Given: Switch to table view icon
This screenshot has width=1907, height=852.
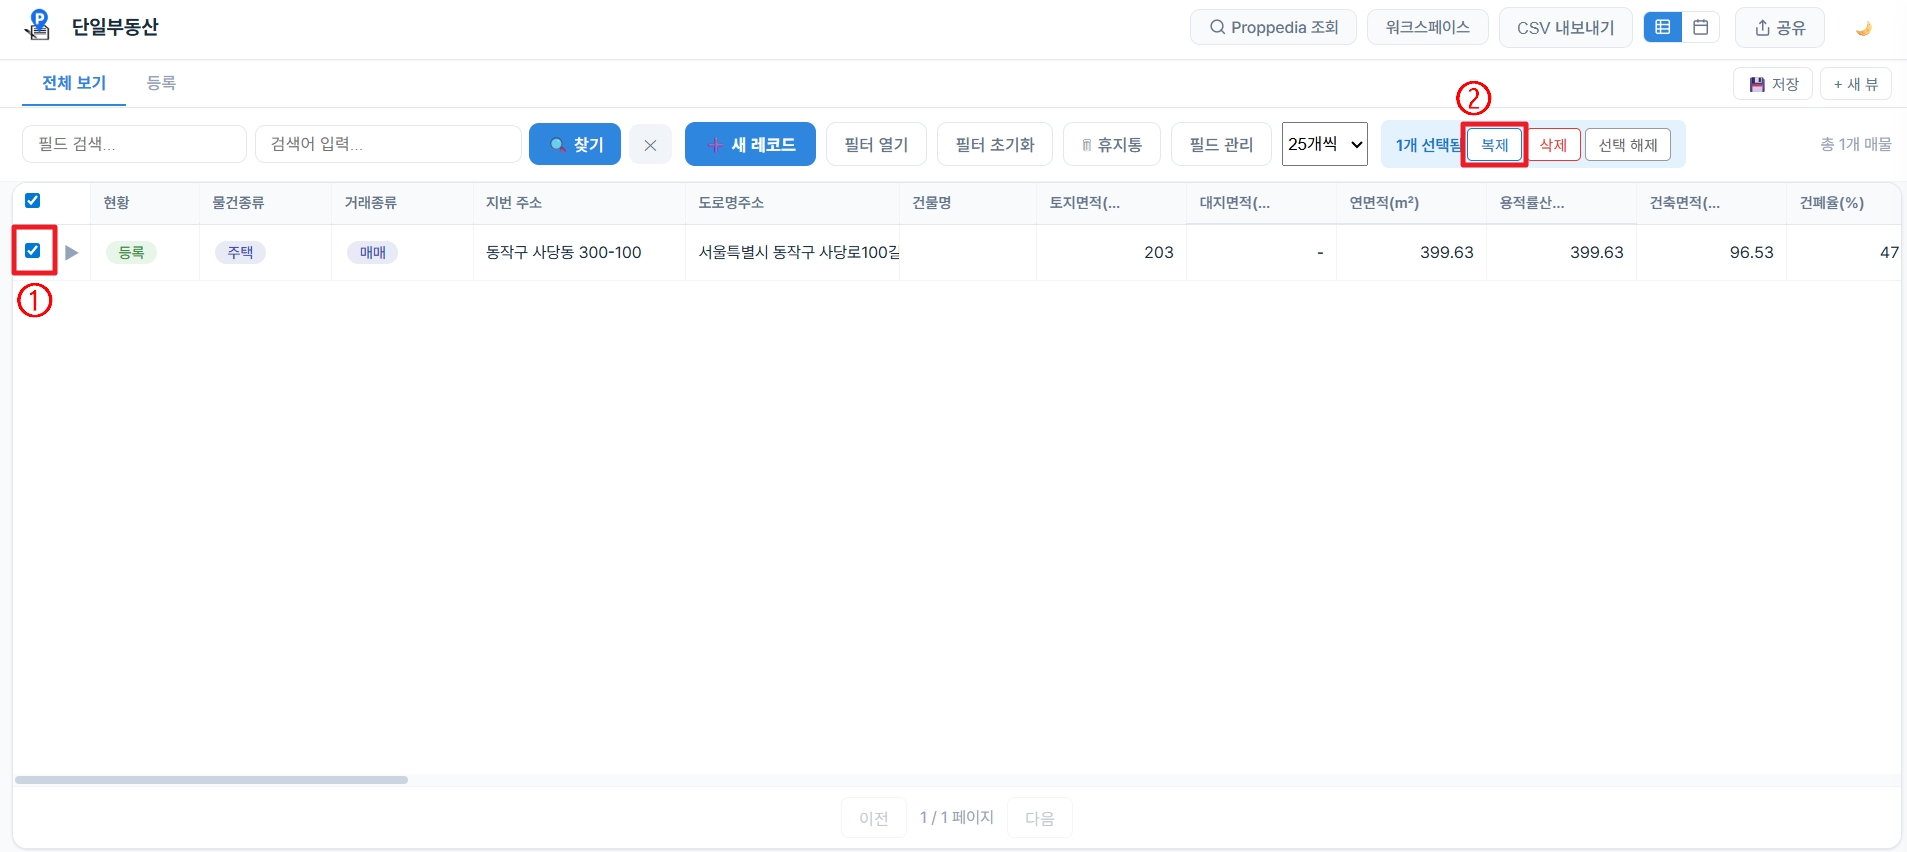Looking at the screenshot, I should pos(1662,27).
